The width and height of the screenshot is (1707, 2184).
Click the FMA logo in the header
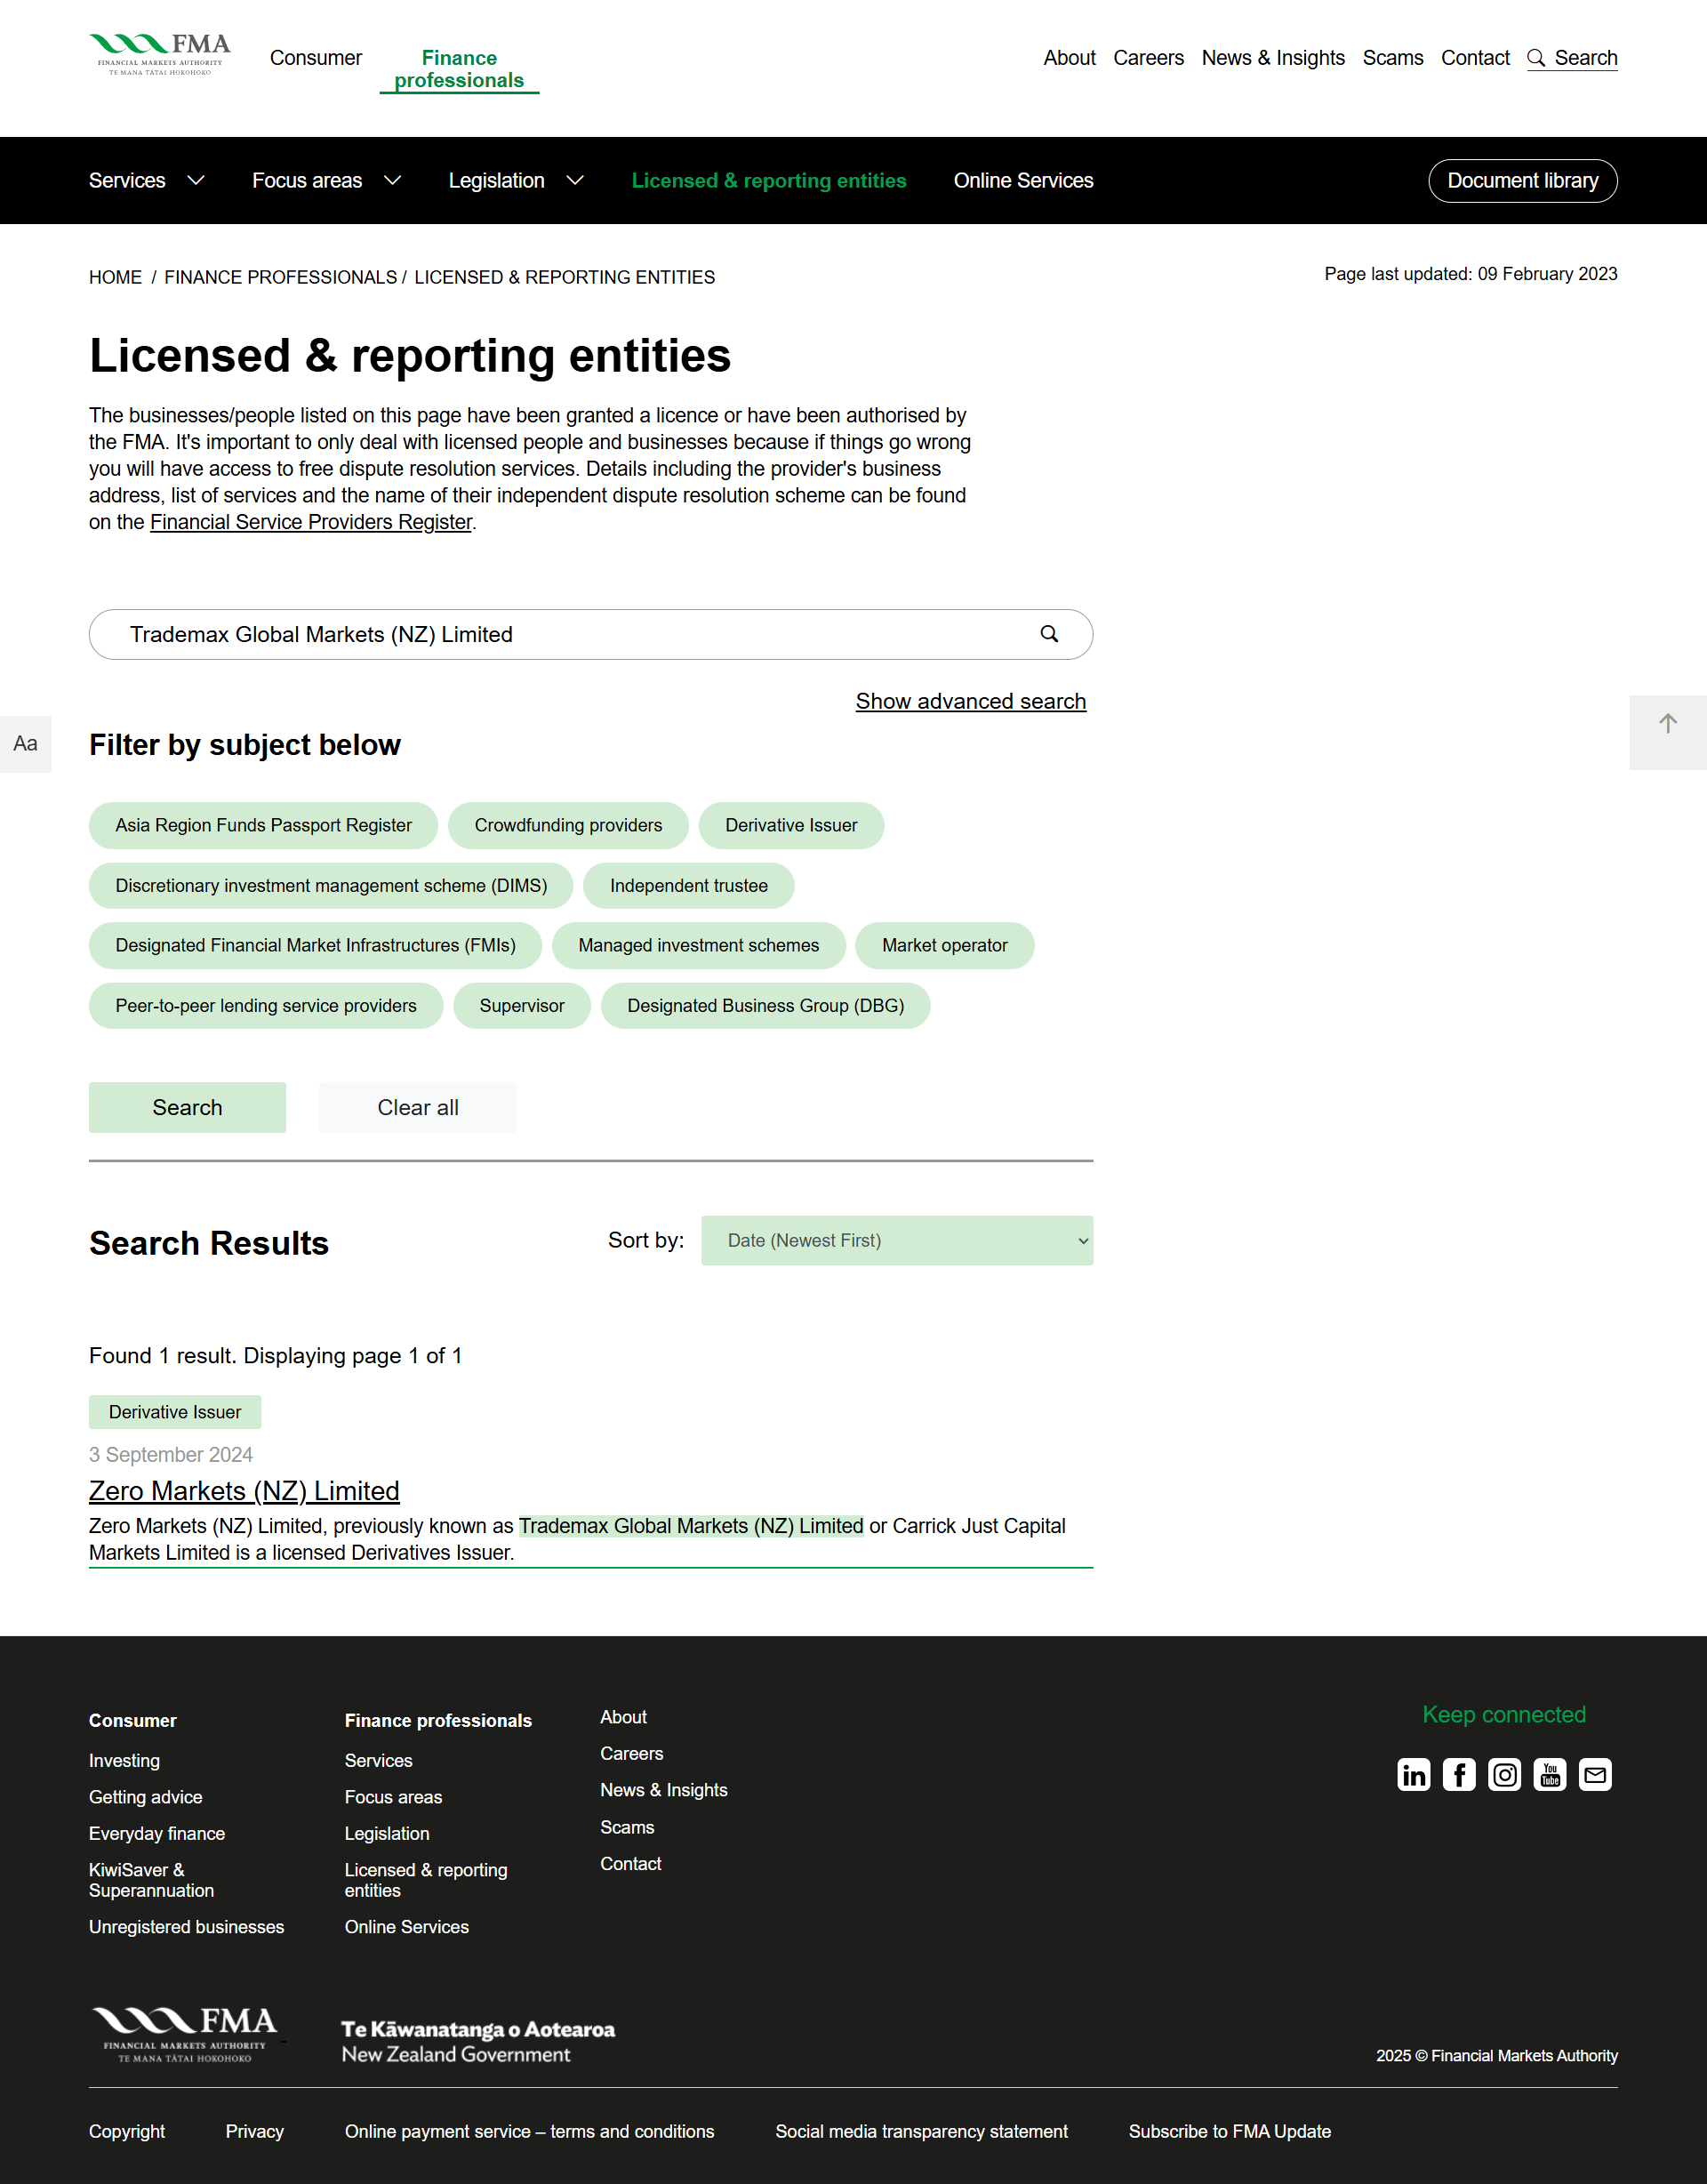[160, 55]
